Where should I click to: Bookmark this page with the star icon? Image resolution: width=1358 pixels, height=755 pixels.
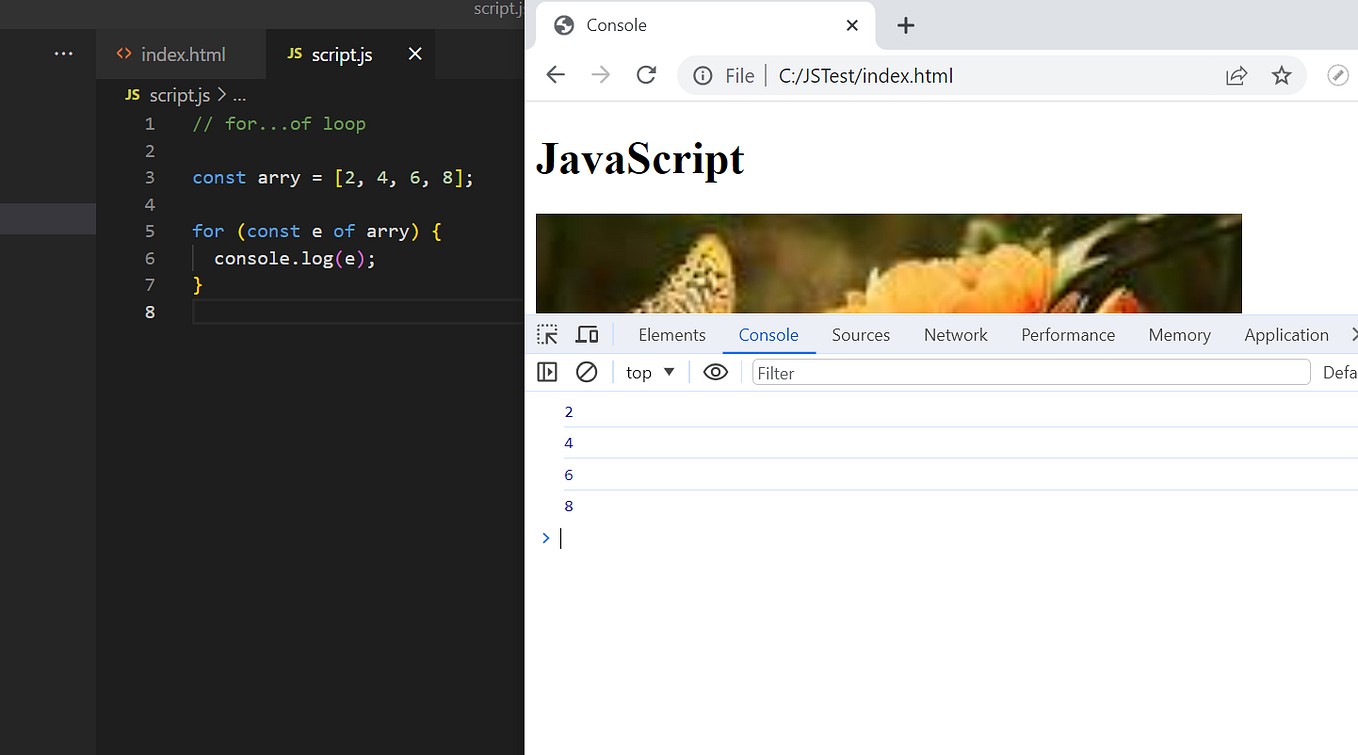pyautogui.click(x=1281, y=75)
